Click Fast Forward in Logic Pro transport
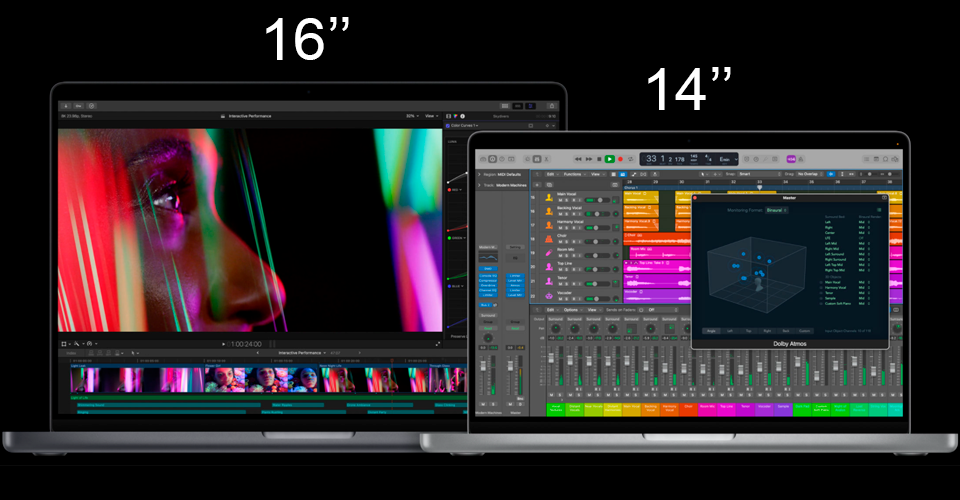This screenshot has height=500, width=960. (x=588, y=159)
